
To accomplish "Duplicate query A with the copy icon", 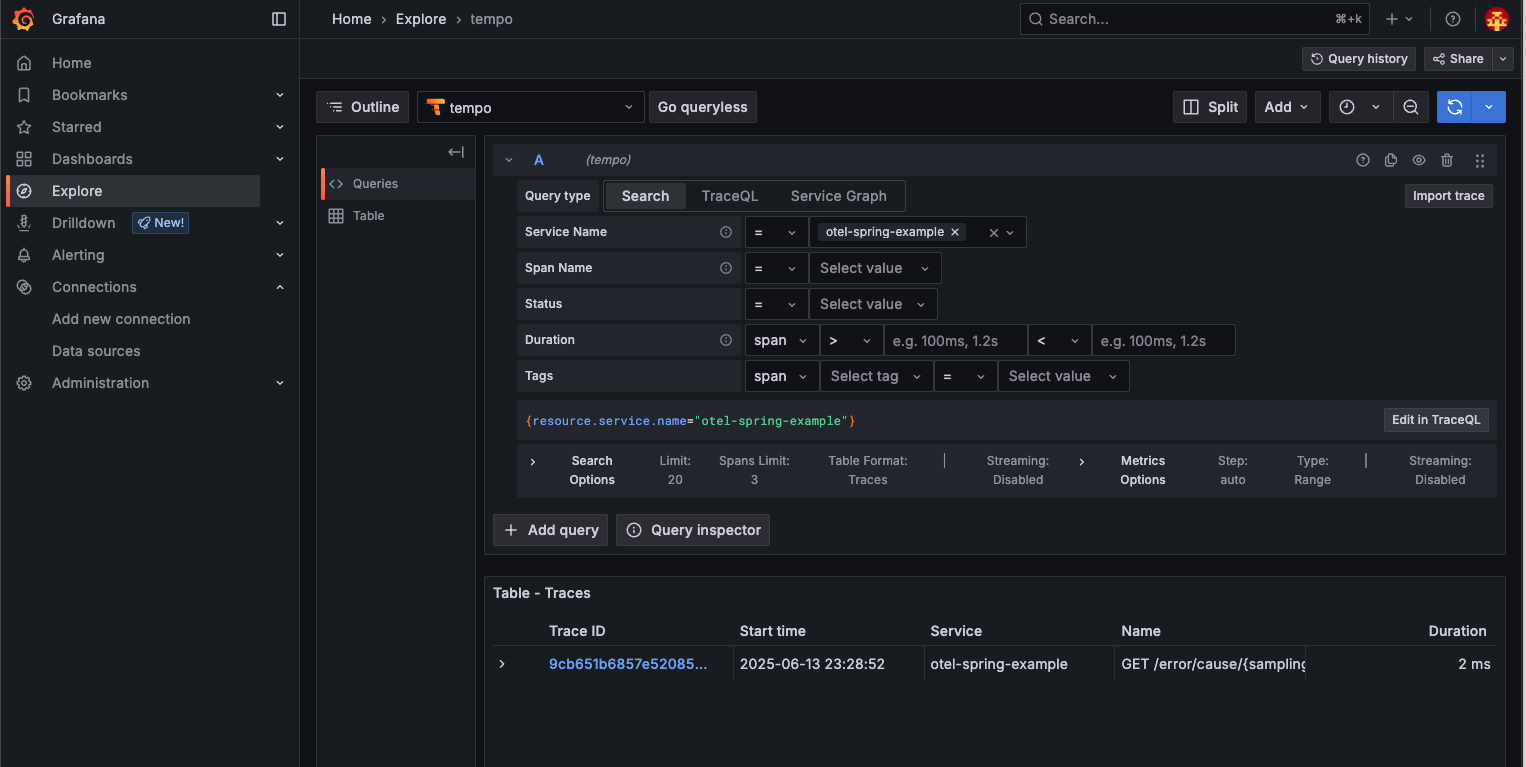I will click(1390, 160).
